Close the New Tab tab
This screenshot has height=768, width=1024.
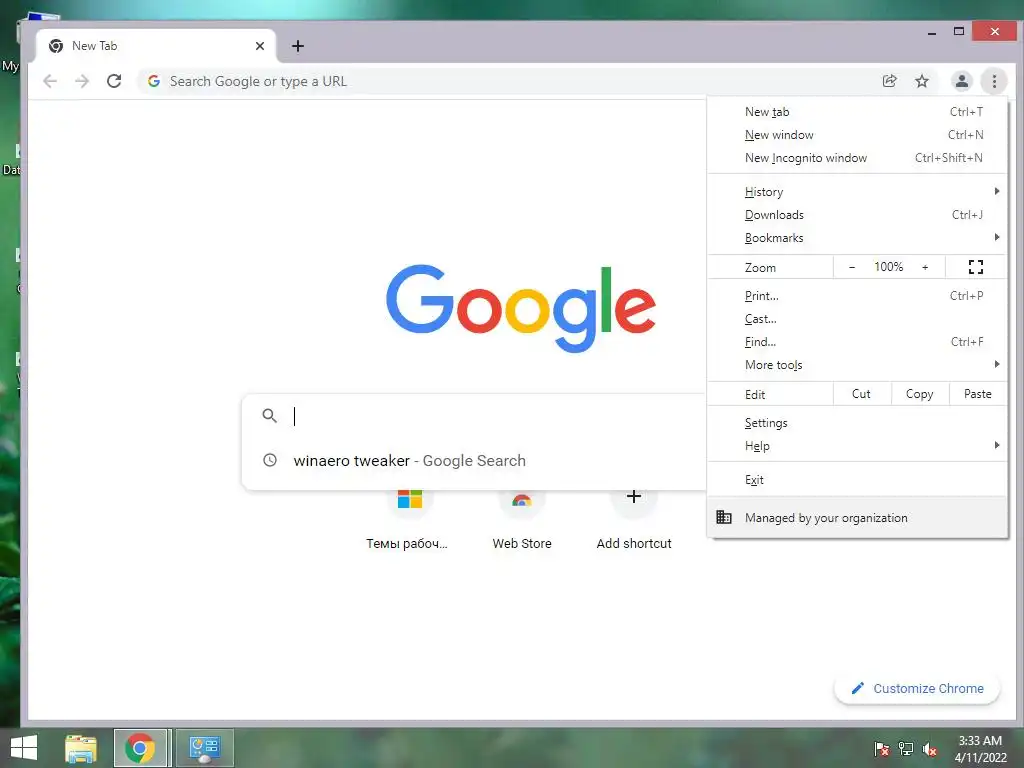point(260,46)
